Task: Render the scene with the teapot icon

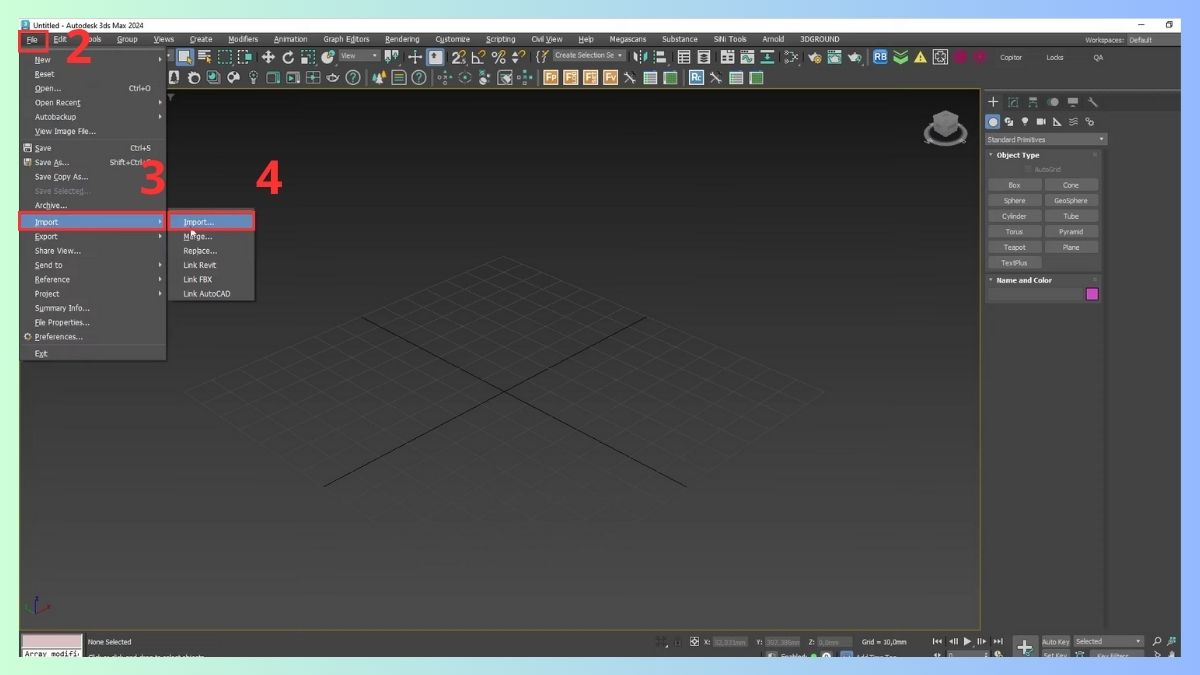Action: pyautogui.click(x=854, y=57)
